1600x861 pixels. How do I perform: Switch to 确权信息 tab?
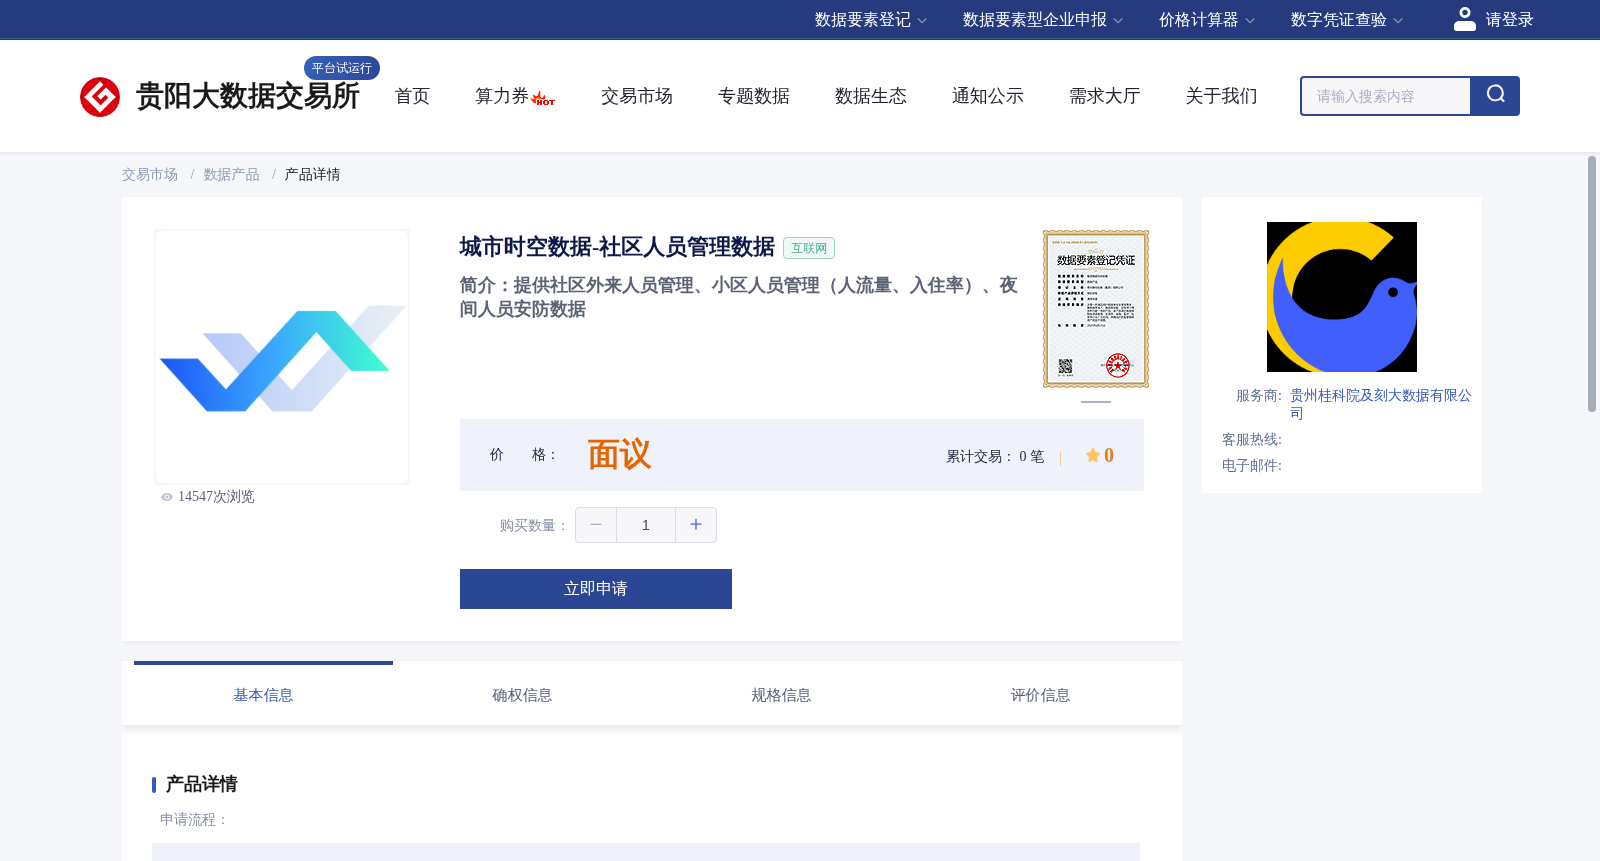point(522,695)
